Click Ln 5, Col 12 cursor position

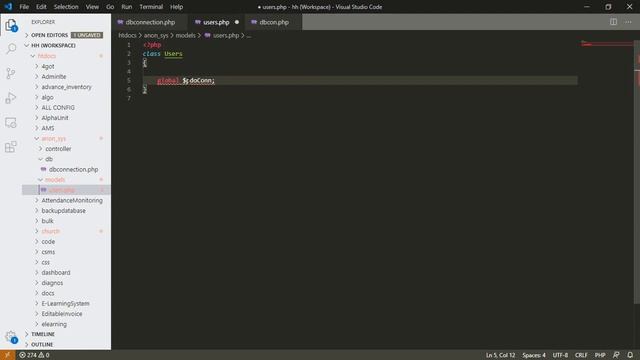coord(500,355)
